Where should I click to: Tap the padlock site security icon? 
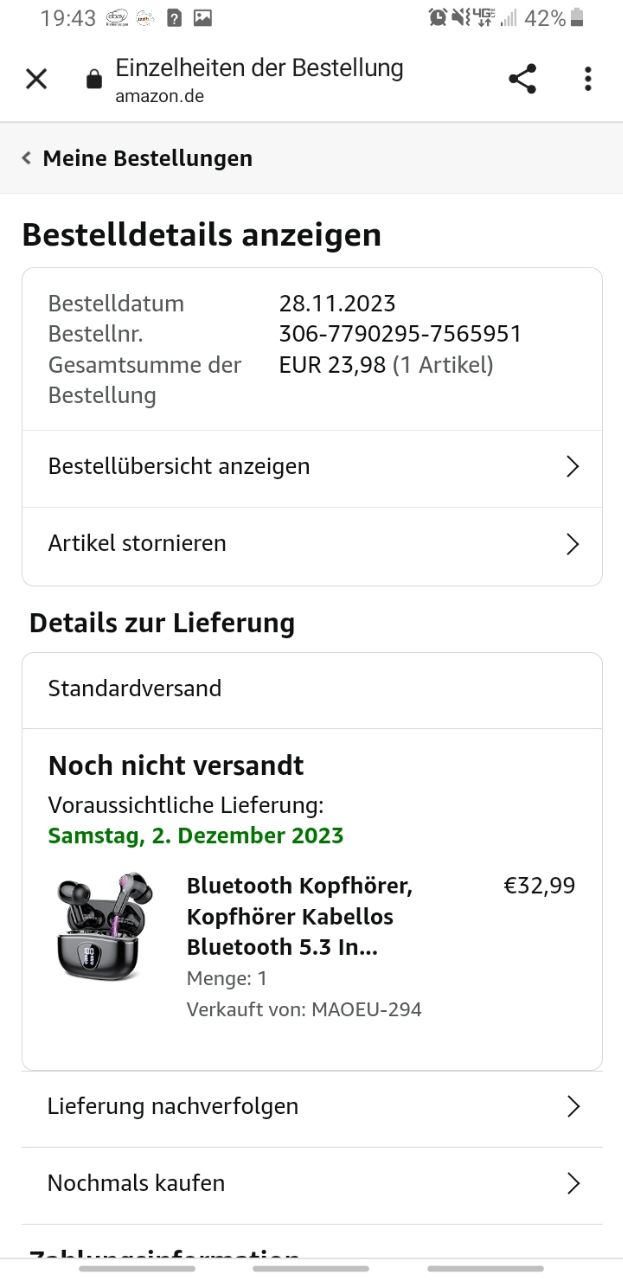click(94, 79)
